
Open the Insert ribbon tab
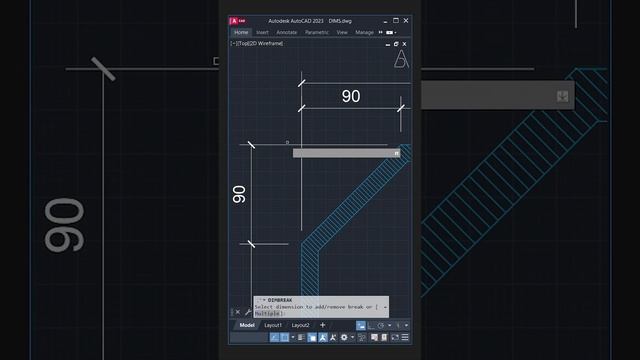pos(262,32)
